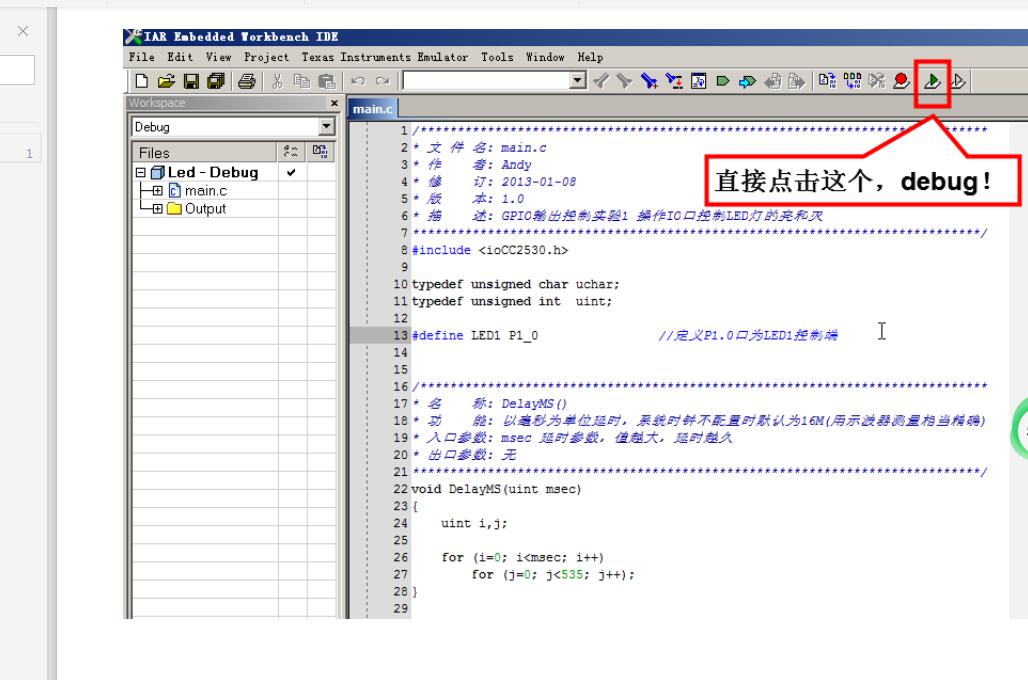Click the Open file folder icon
Viewport: 1028px width, 680px height.
(x=166, y=81)
